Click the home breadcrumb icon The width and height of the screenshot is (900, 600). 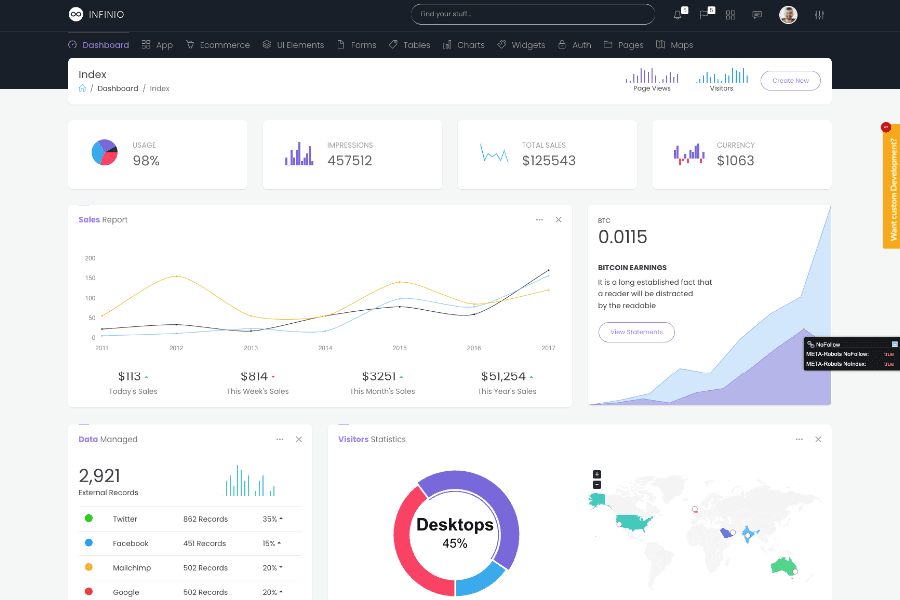click(81, 88)
